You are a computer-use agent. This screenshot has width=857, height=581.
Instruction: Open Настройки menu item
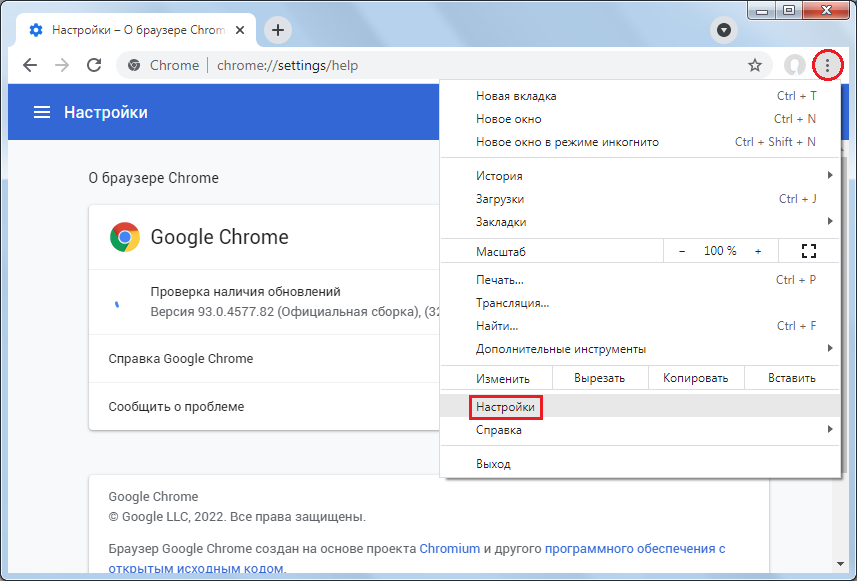pyautogui.click(x=640, y=406)
